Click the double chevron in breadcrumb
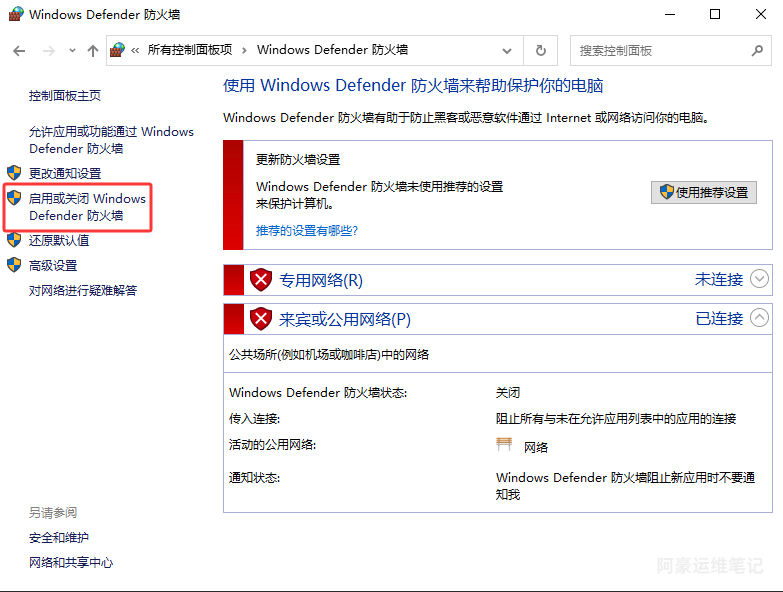The width and height of the screenshot is (783, 592). pyautogui.click(x=135, y=50)
